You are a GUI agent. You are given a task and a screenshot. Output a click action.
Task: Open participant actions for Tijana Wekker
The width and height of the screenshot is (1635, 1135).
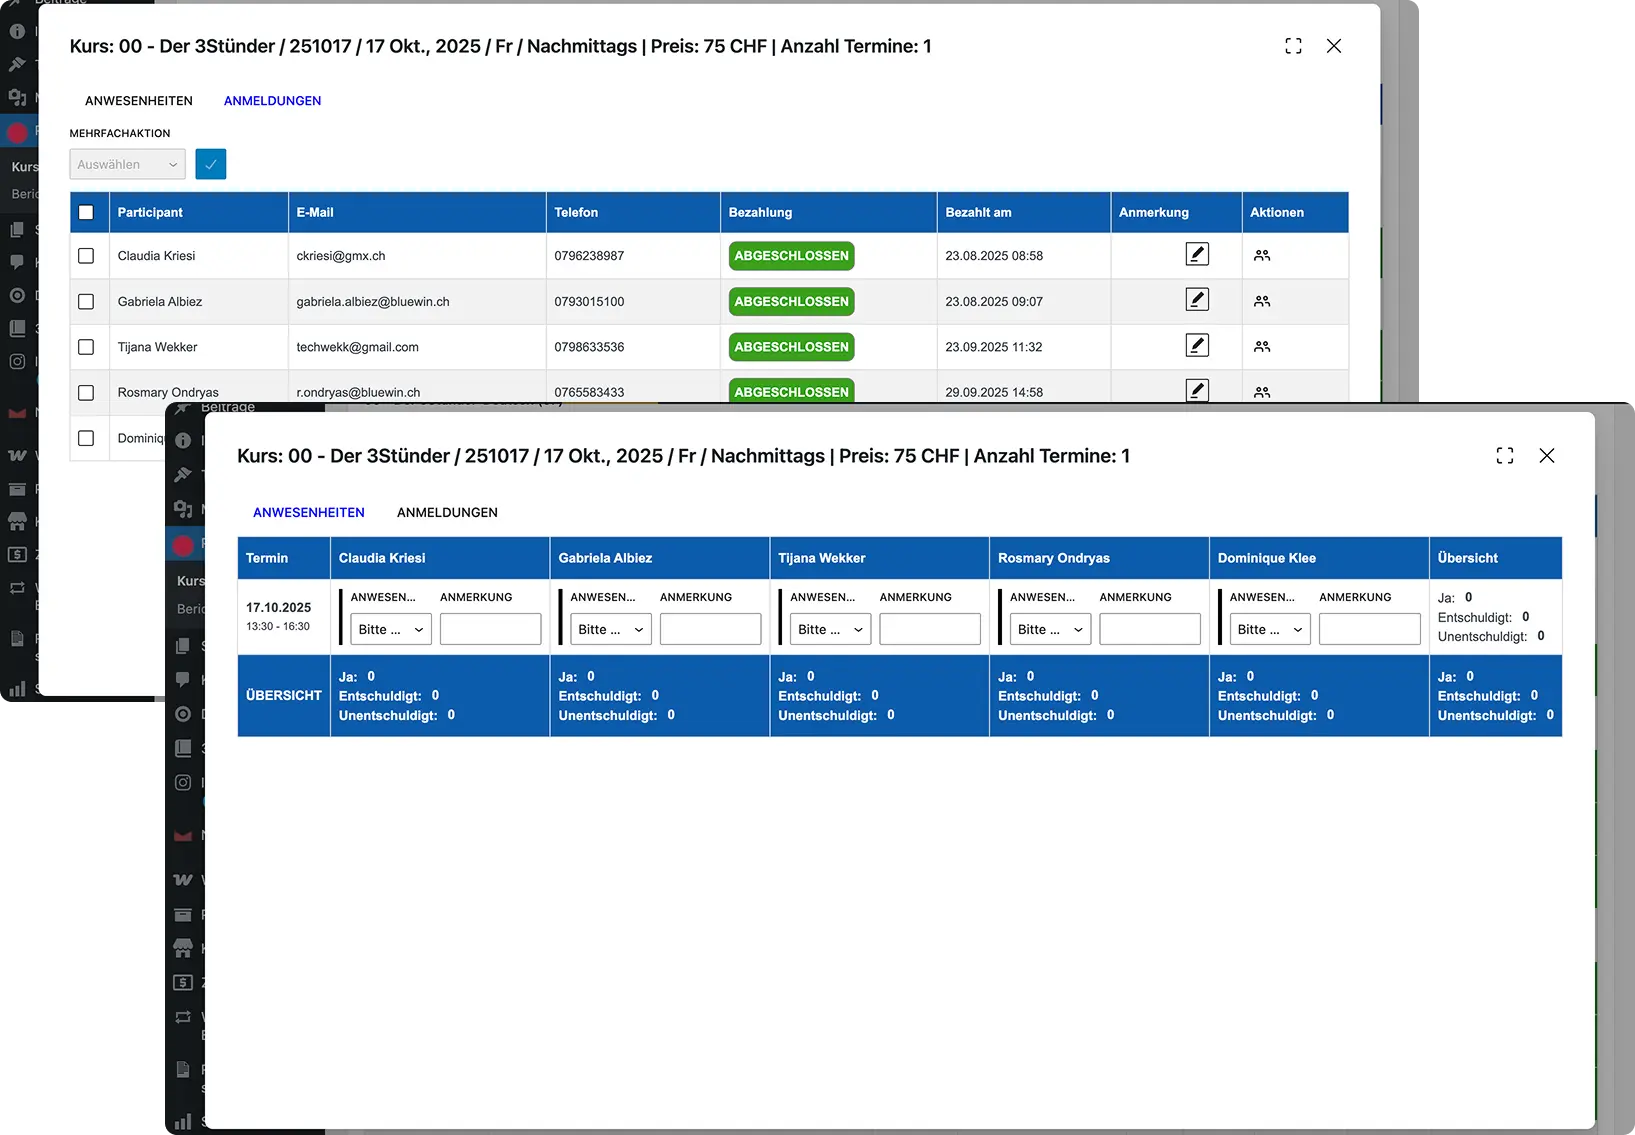(x=1262, y=347)
